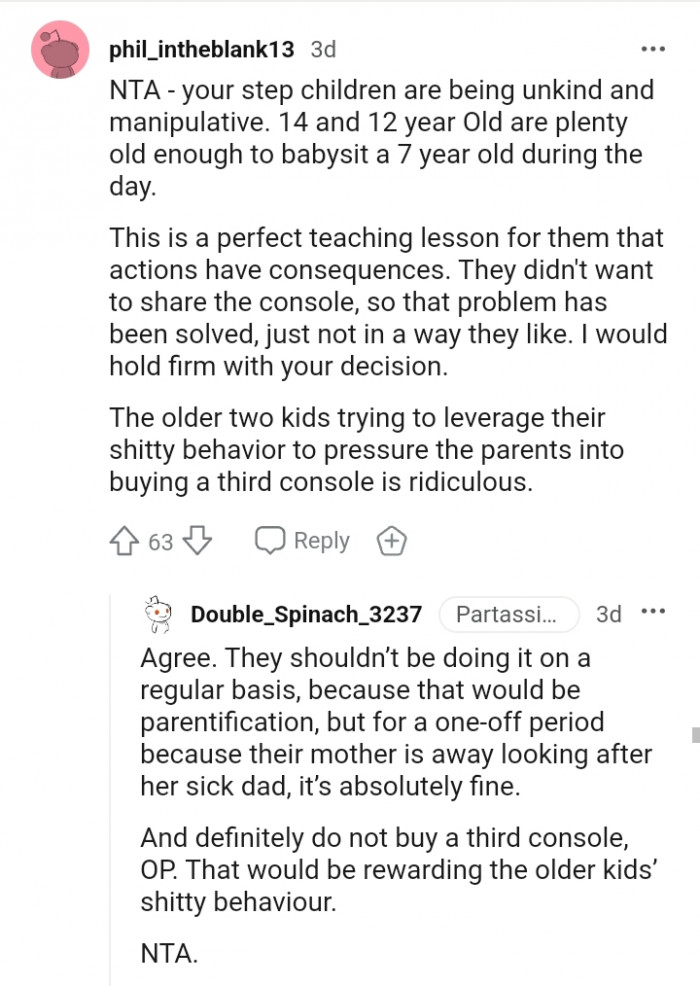Click the three-dot icon on phil_intheblank13's comment

[x=652, y=47]
